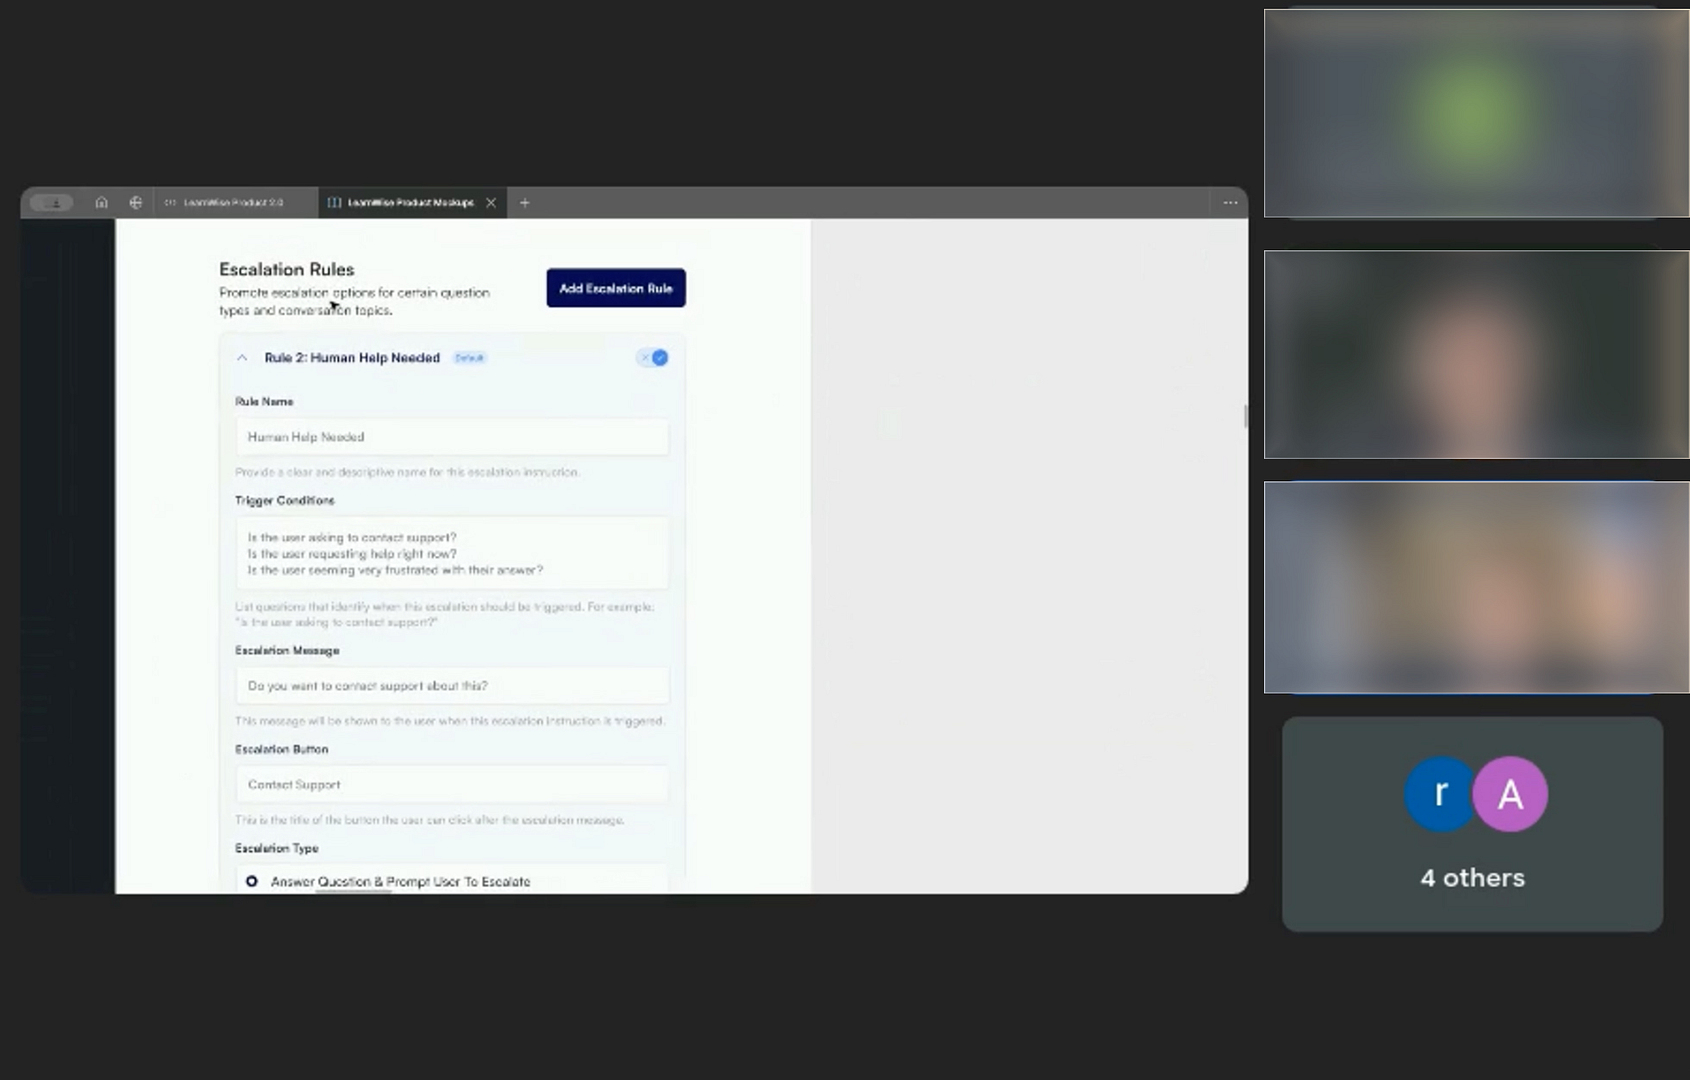Screen dimensions: 1690x1080
Task: Click the blue 'r' participant avatar
Action: 1441,794
